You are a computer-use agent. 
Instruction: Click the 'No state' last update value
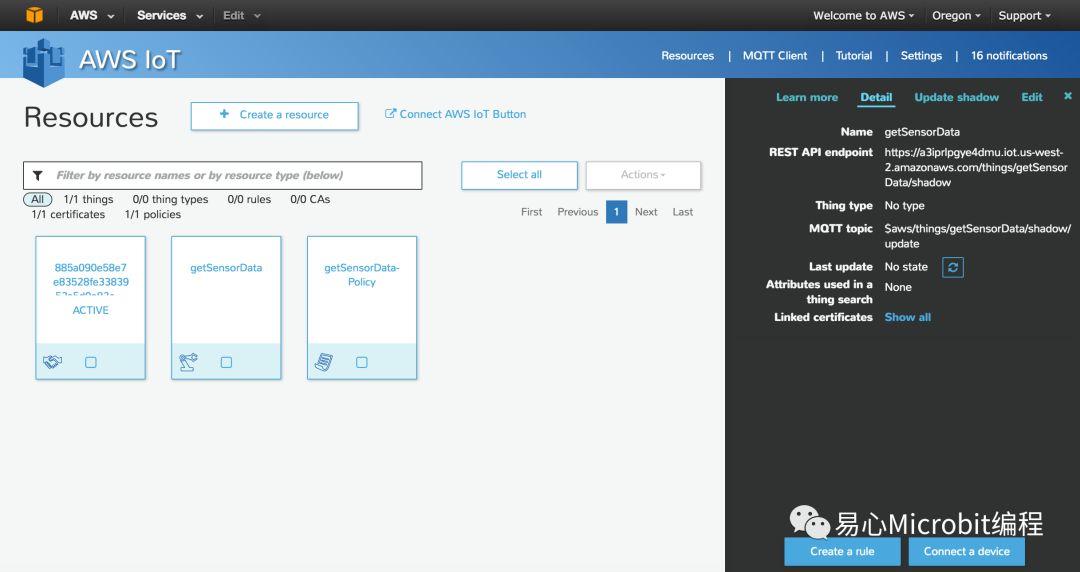[906, 267]
